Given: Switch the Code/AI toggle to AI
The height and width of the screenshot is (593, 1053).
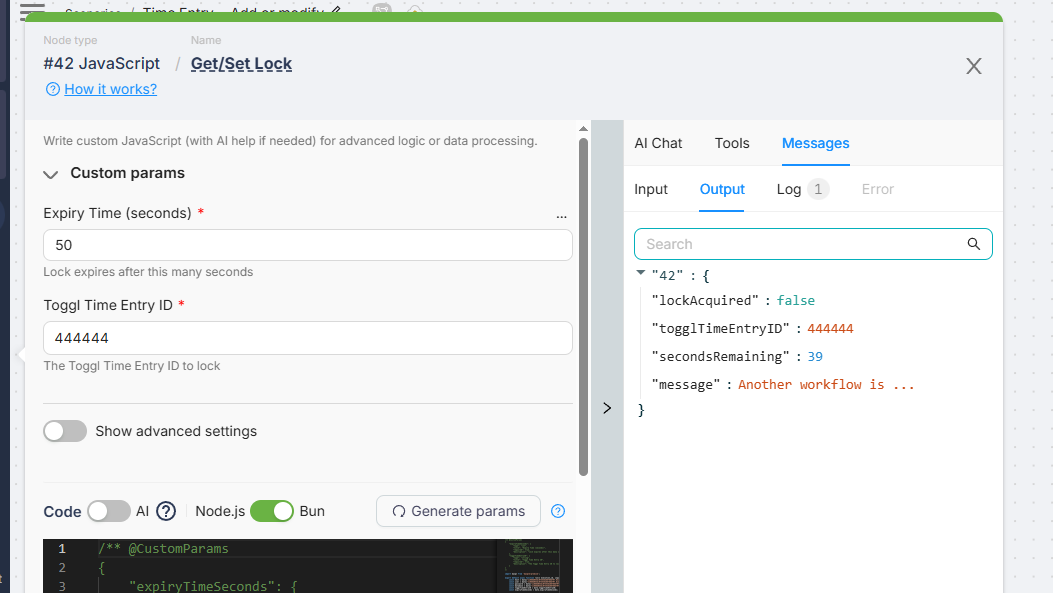Looking at the screenshot, I should [108, 511].
